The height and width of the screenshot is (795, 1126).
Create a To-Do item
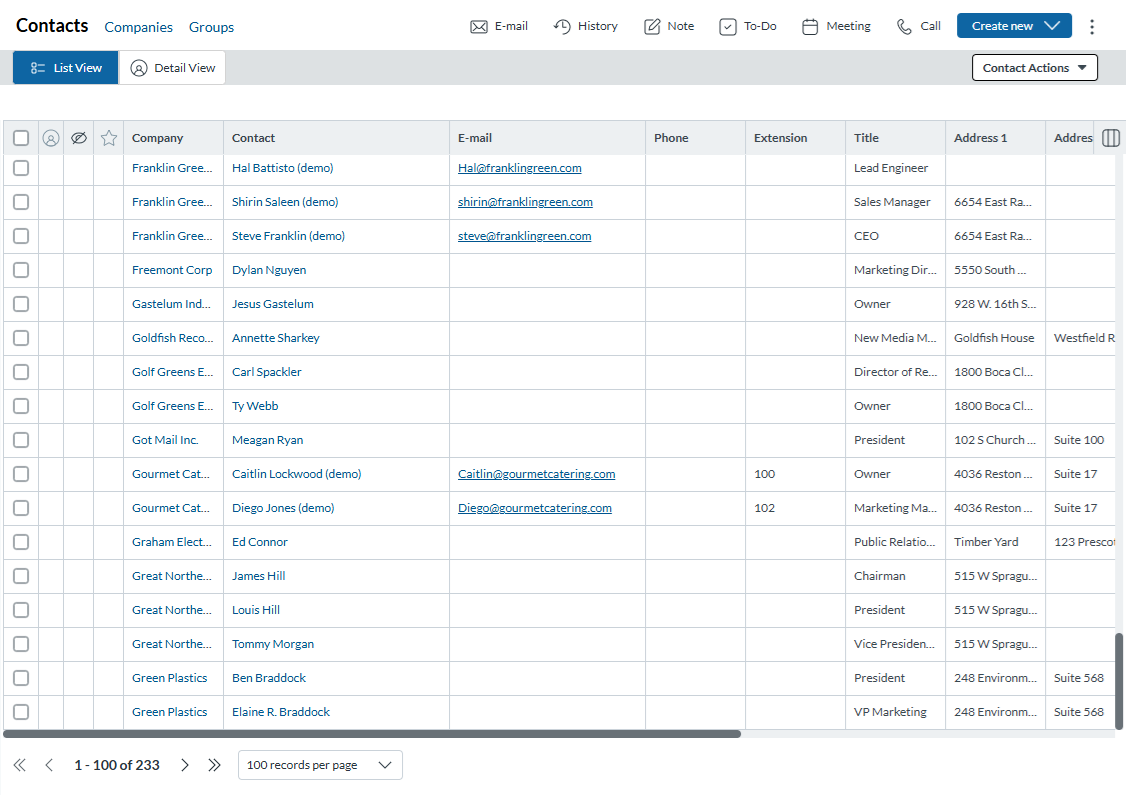[748, 26]
